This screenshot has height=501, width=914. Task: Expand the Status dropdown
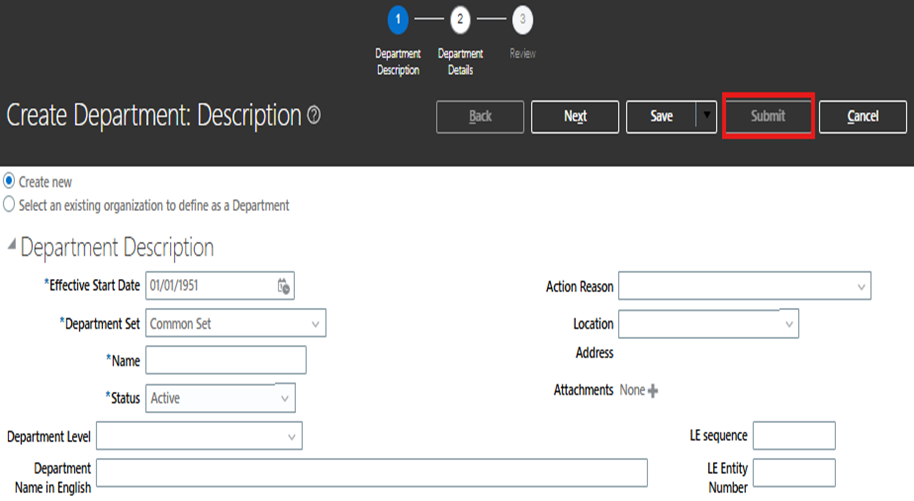click(284, 398)
